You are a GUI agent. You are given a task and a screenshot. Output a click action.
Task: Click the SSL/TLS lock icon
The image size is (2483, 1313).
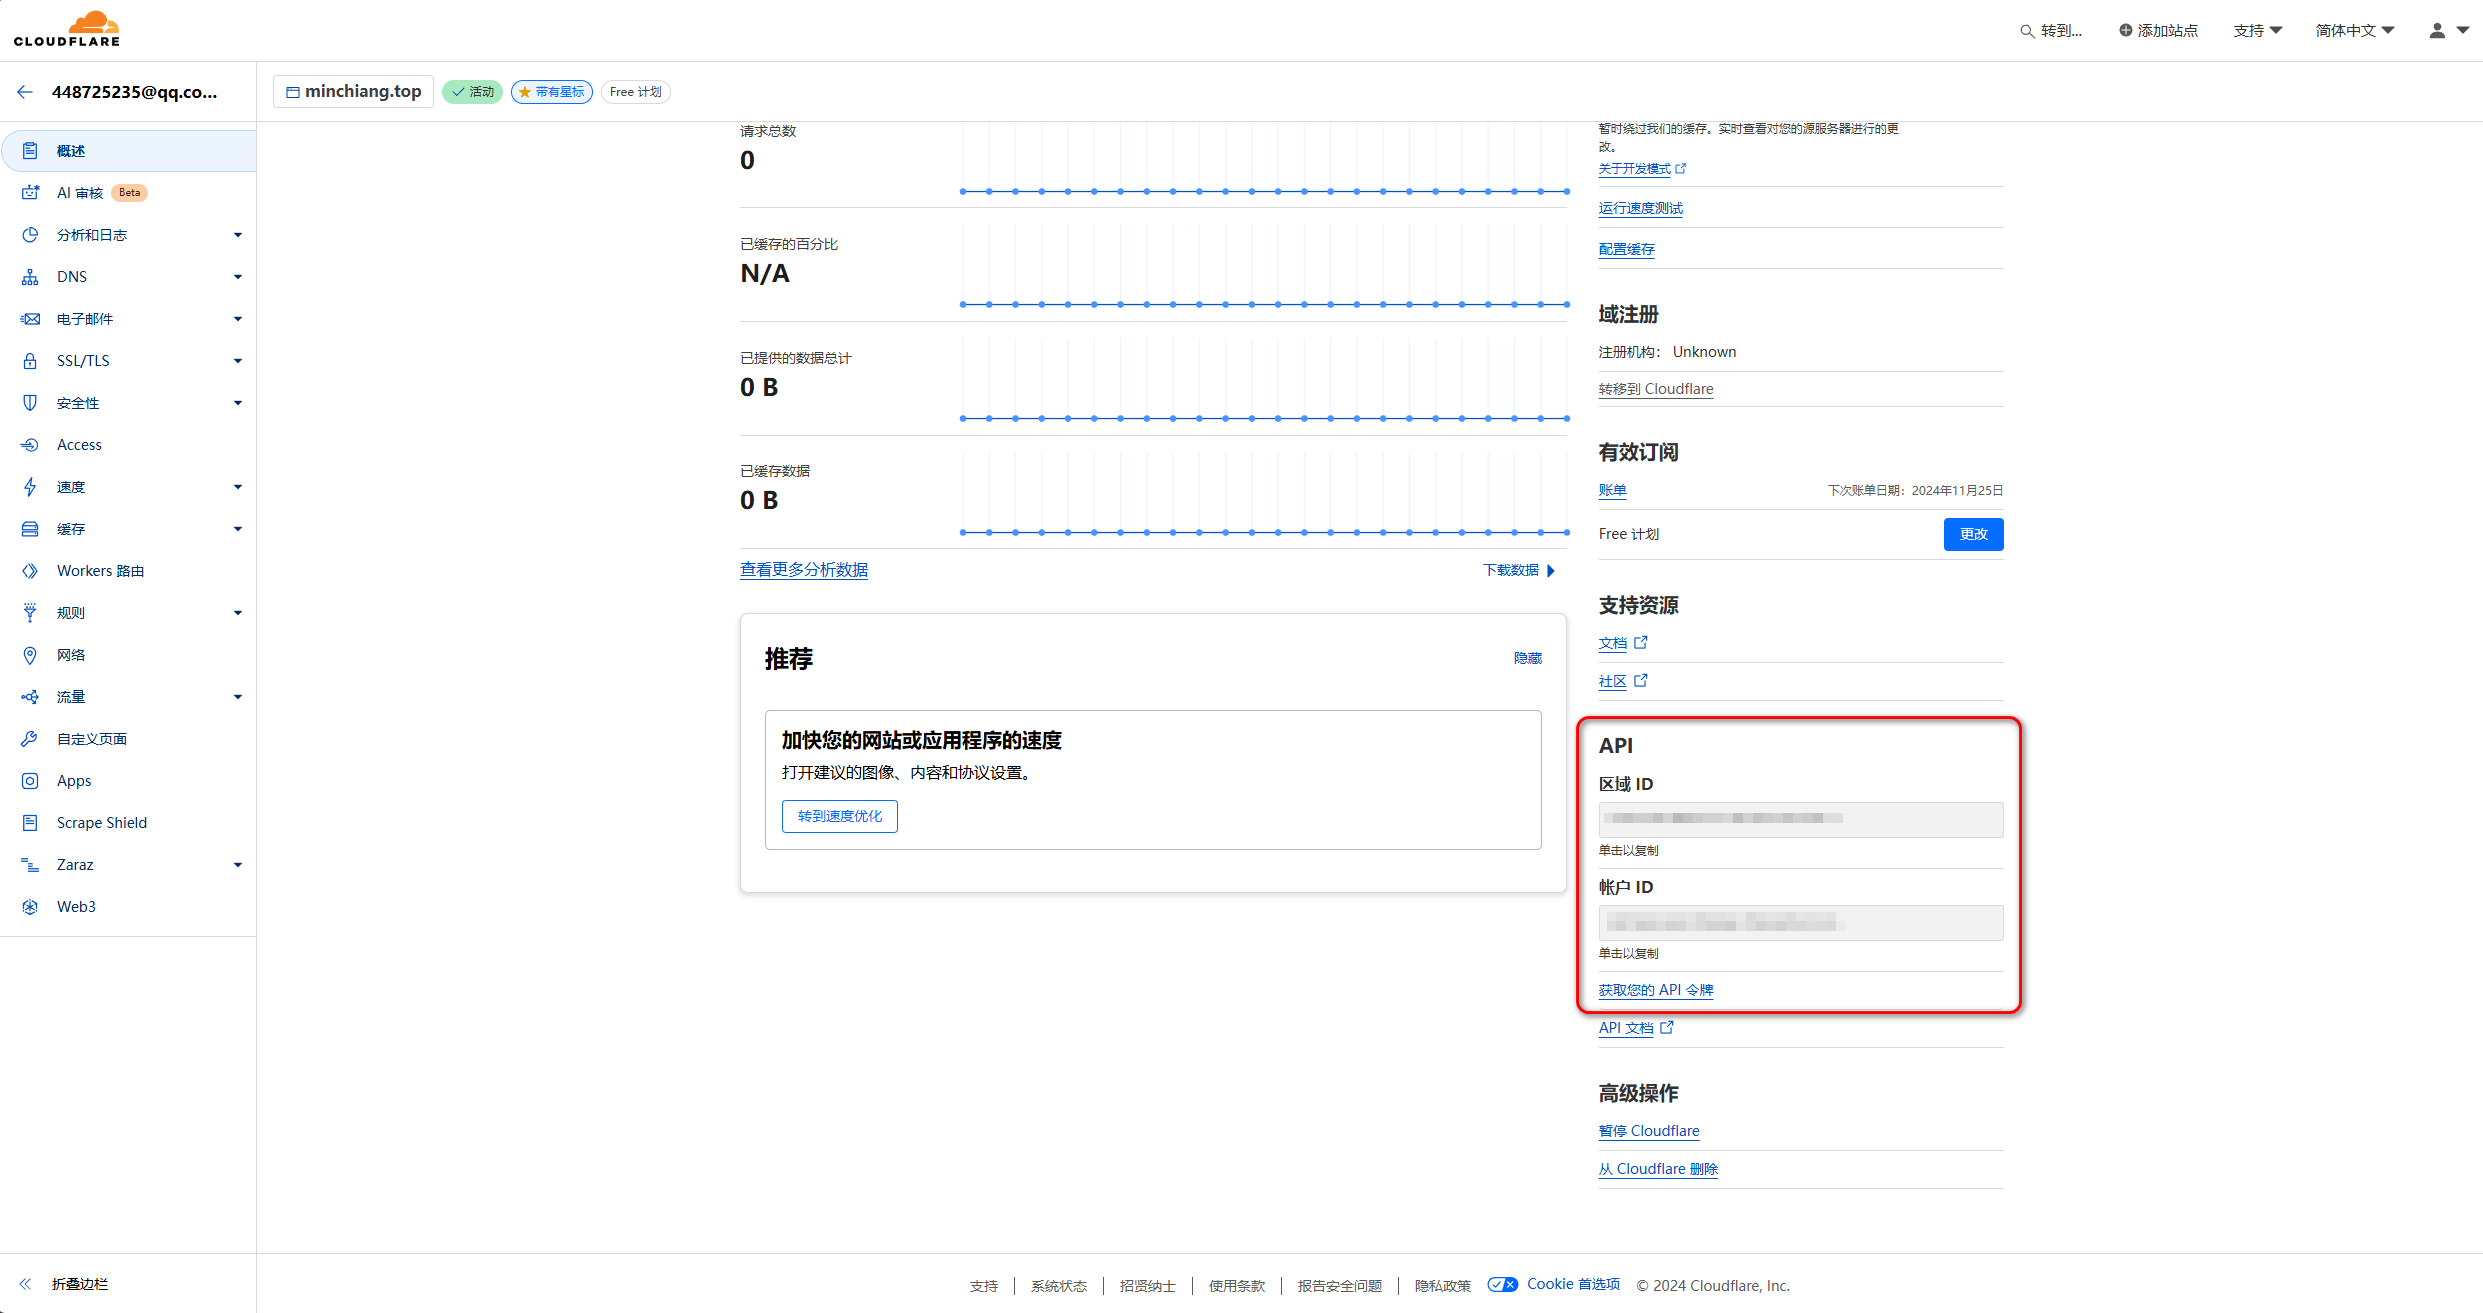pos(30,361)
